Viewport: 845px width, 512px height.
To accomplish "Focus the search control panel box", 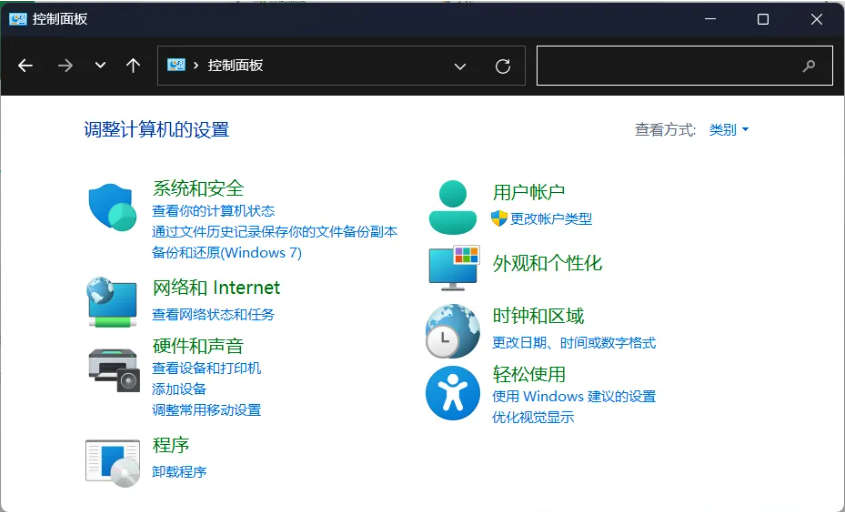I will (684, 66).
